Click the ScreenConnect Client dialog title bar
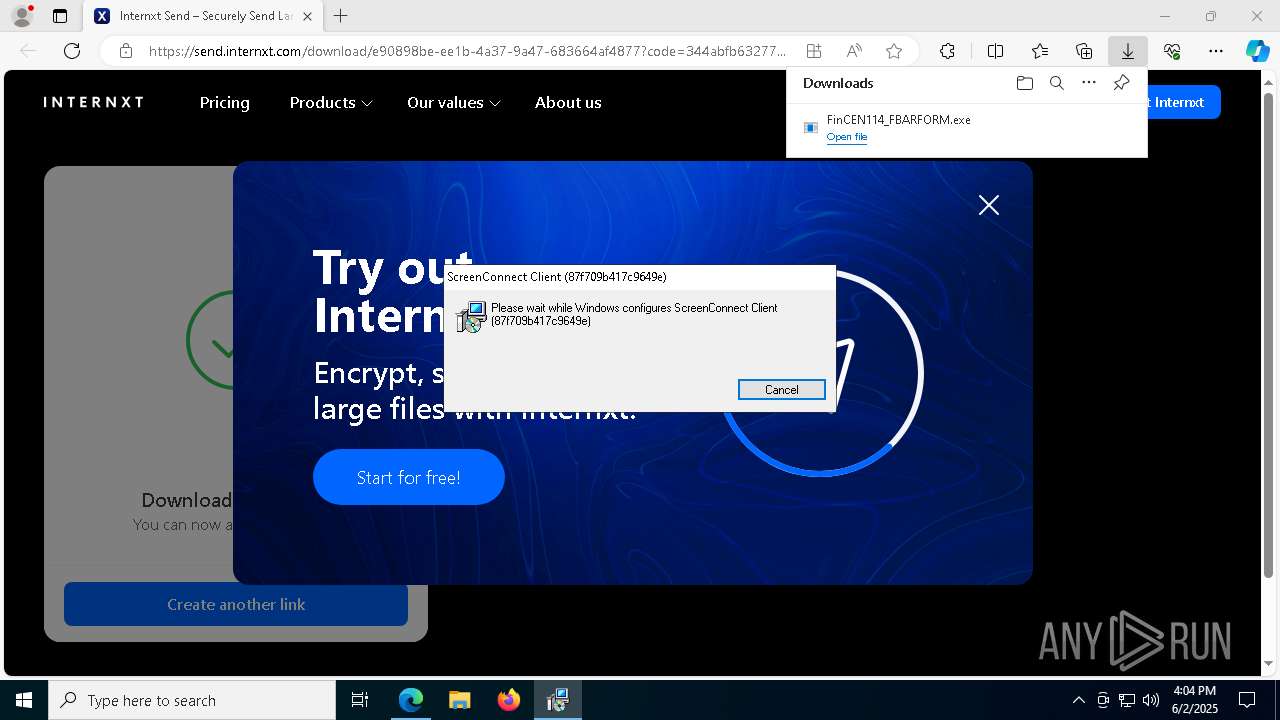 pos(640,277)
